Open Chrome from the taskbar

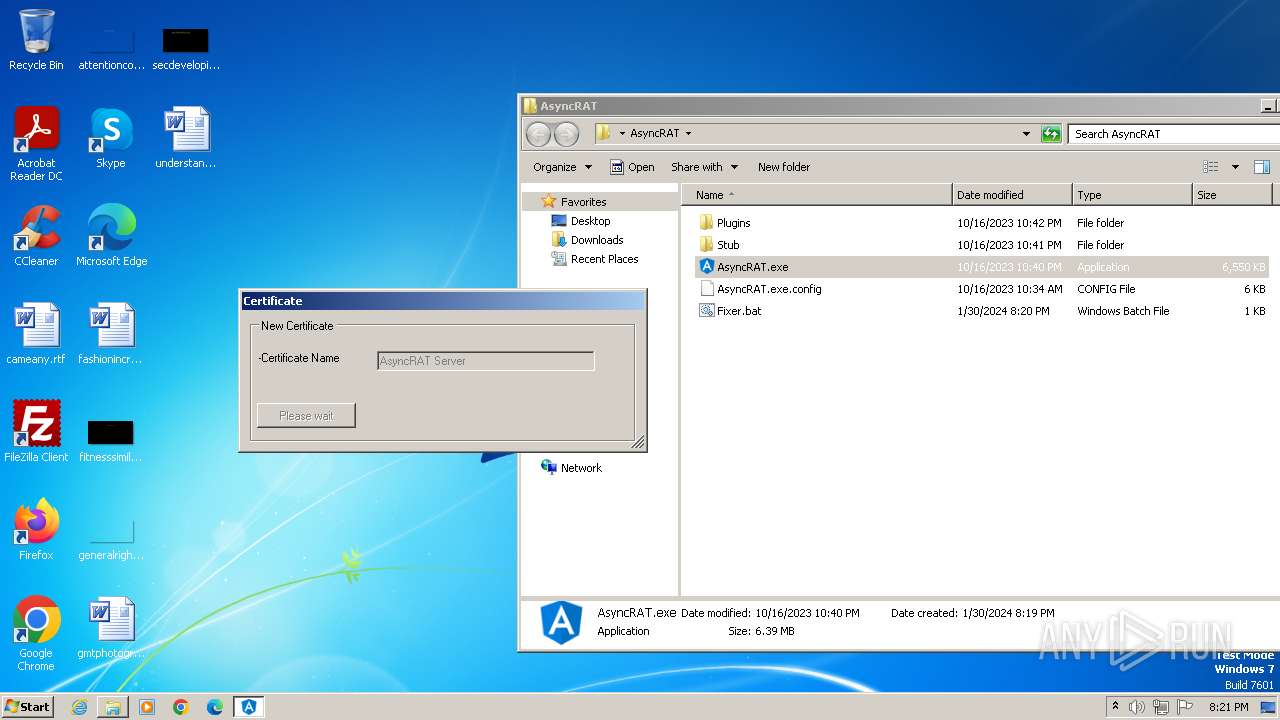181,707
